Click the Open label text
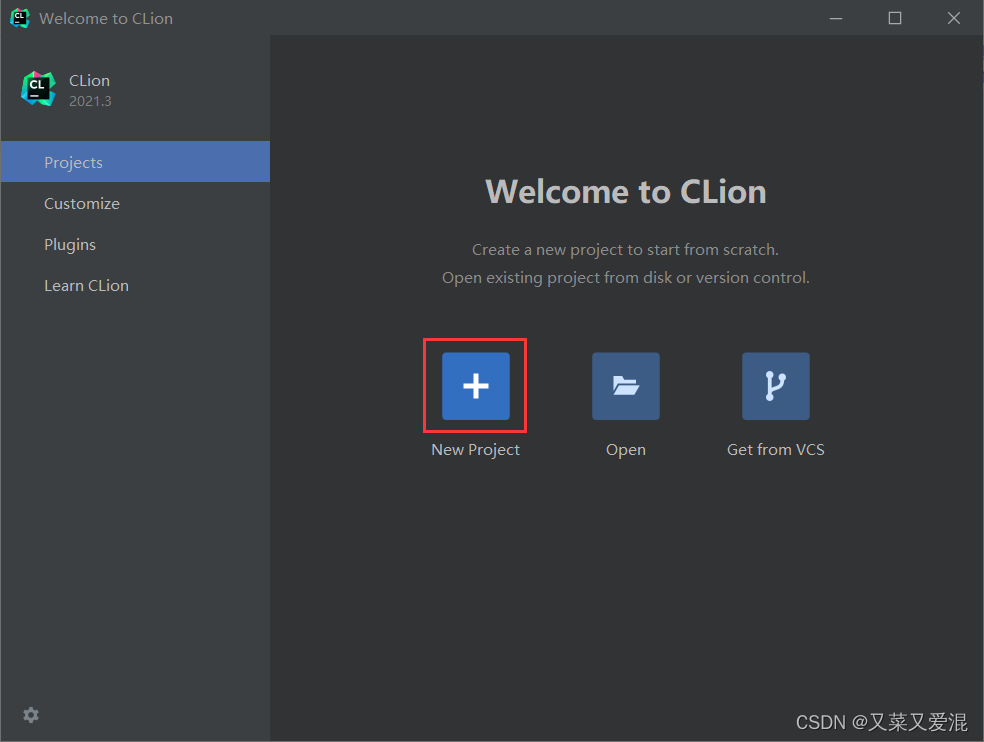The image size is (984, 742). pos(626,450)
